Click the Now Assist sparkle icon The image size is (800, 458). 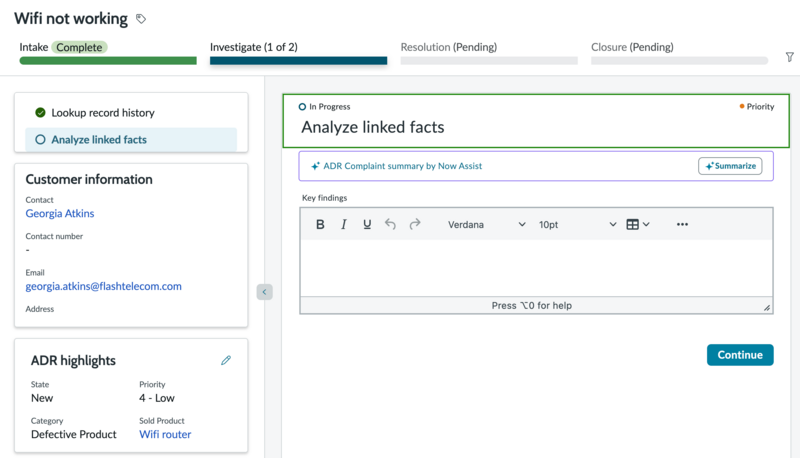[315, 166]
